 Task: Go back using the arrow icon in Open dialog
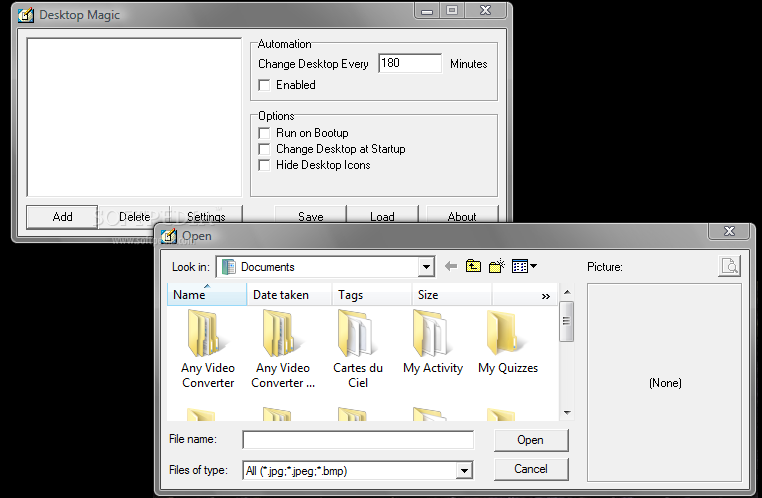pos(451,266)
